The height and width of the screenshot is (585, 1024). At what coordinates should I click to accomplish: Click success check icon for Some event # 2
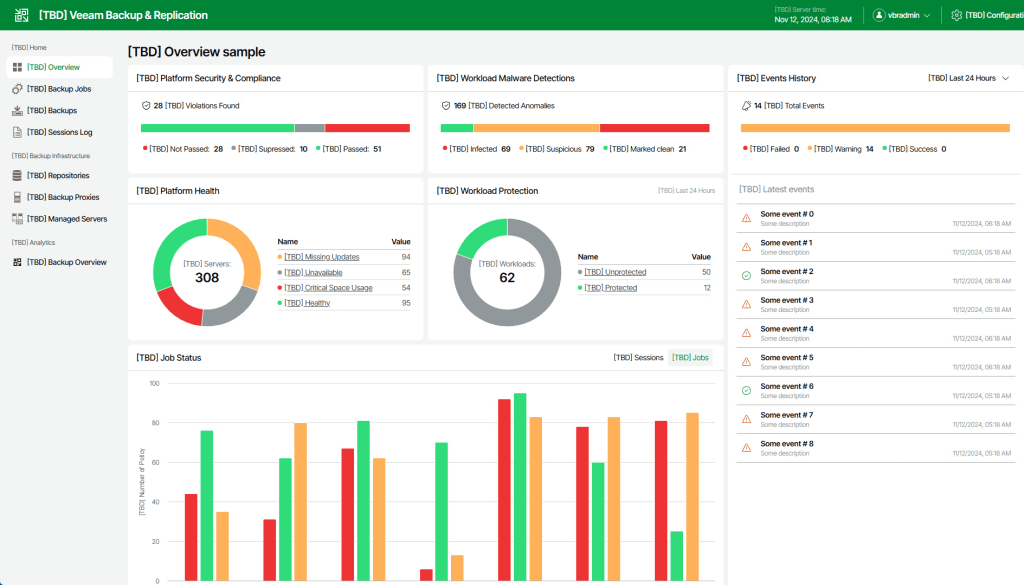(746, 275)
